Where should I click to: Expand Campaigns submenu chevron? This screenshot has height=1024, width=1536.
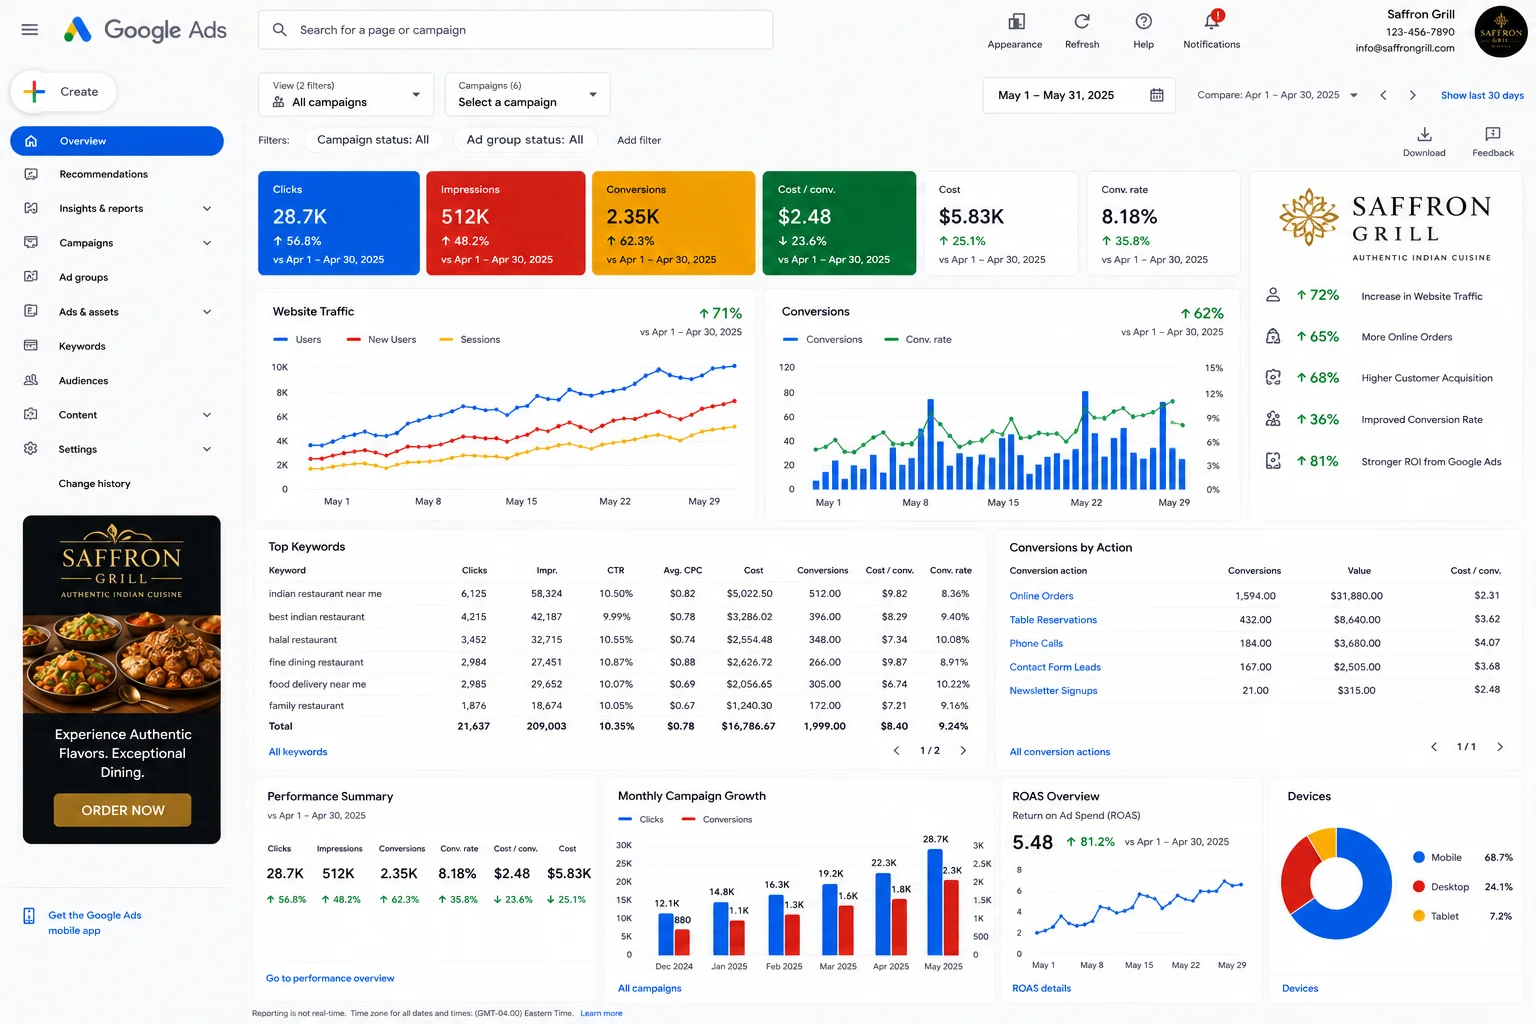click(x=207, y=243)
